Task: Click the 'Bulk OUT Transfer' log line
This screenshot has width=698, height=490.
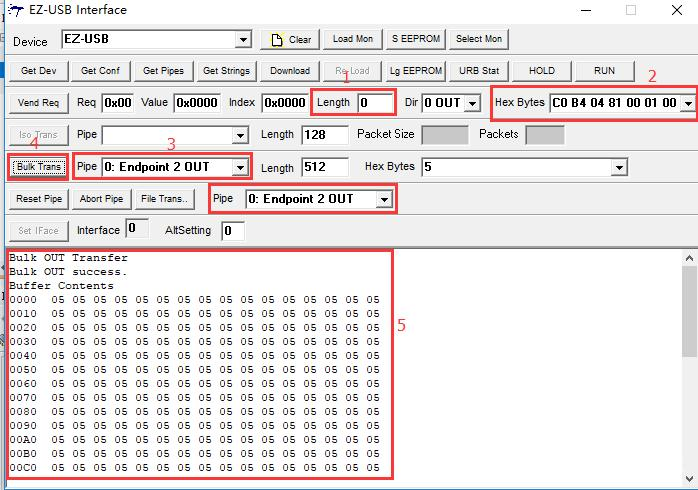Action: click(x=69, y=258)
